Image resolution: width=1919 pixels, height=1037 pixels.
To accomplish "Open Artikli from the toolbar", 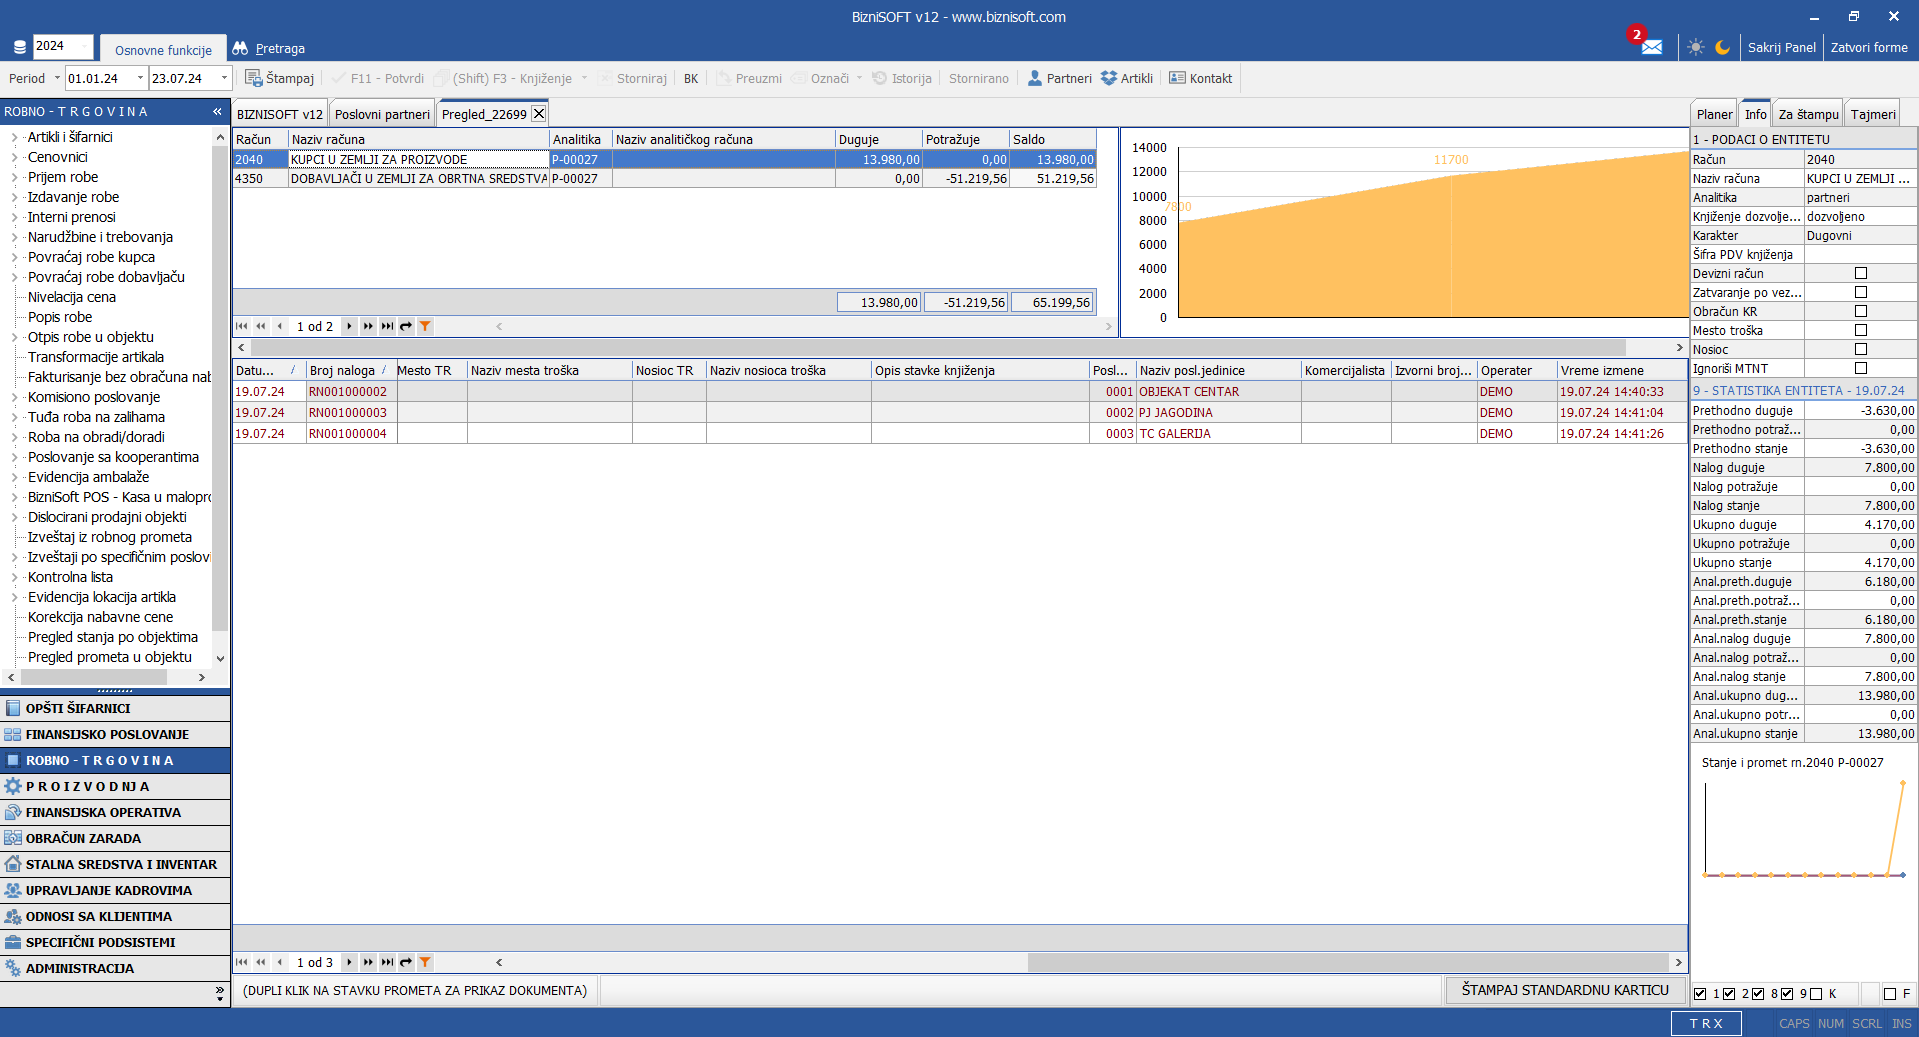I will 1126,78.
